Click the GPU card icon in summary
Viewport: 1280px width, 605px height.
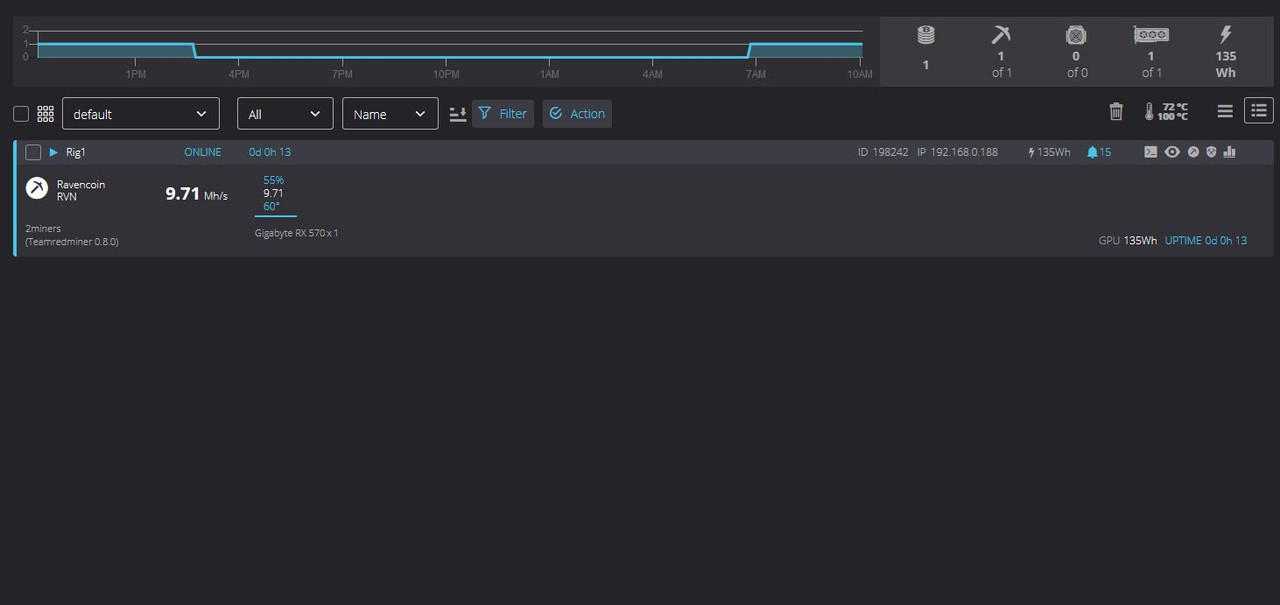click(x=1151, y=35)
